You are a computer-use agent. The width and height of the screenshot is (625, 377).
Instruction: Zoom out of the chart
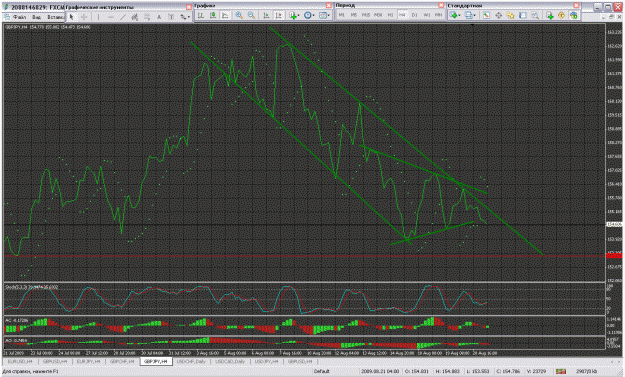coord(251,15)
